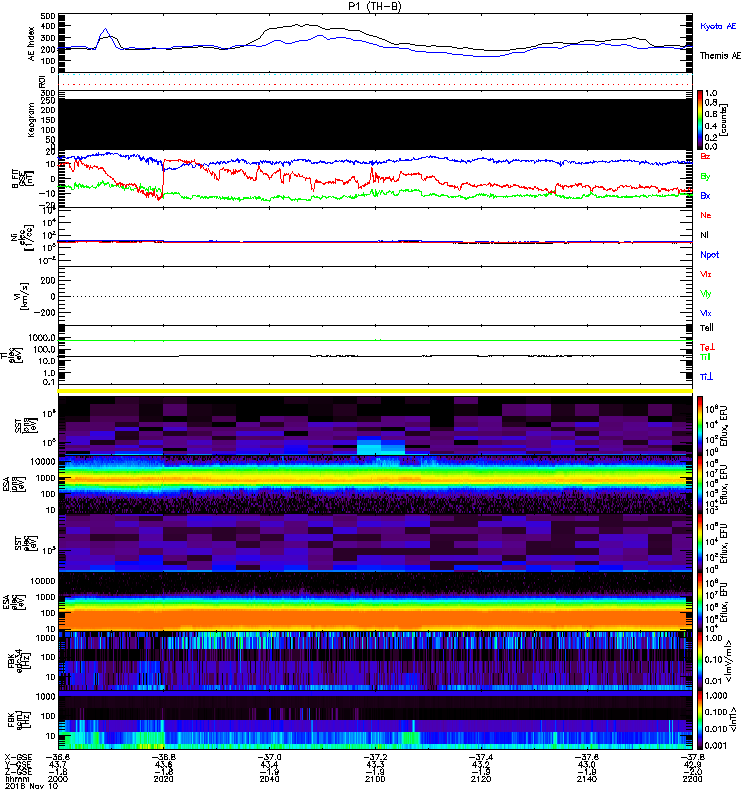Click the "2140" time tick label
Screen dimensions: 750x800
587,779
